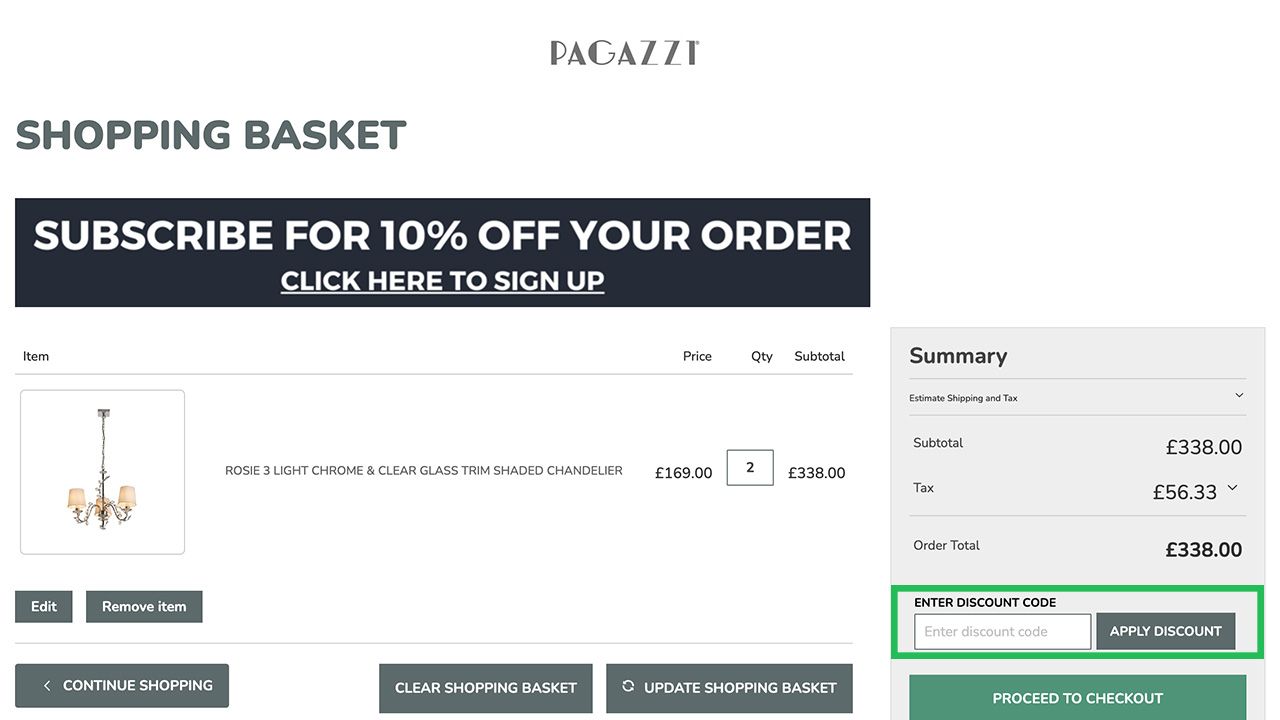Open the Rosie chandelier product thumbnail
This screenshot has width=1280, height=720.
[102, 472]
